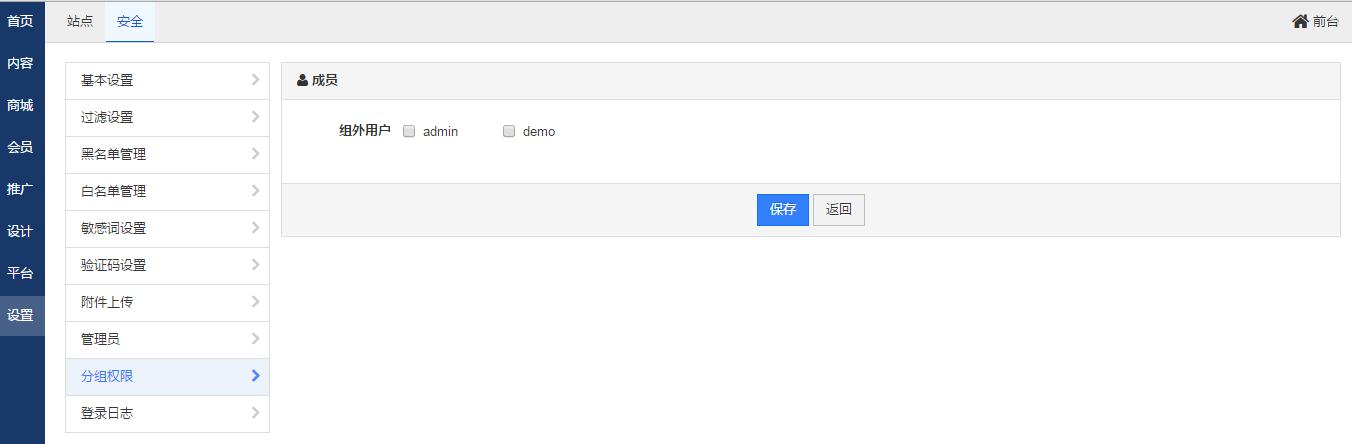1352x444 pixels.
Task: Open 黑名单管理 using its arrow
Action: pos(256,154)
